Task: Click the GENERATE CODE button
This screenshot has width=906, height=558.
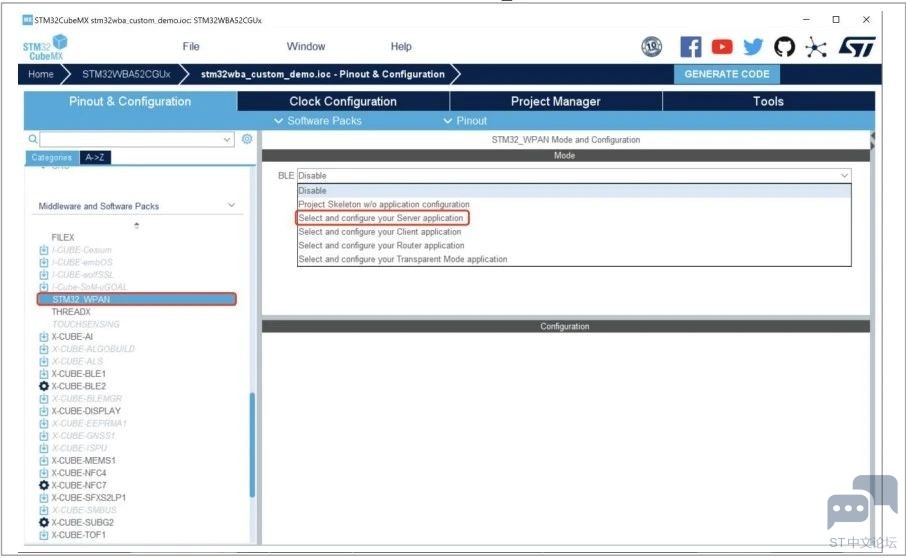Action: pyautogui.click(x=727, y=74)
